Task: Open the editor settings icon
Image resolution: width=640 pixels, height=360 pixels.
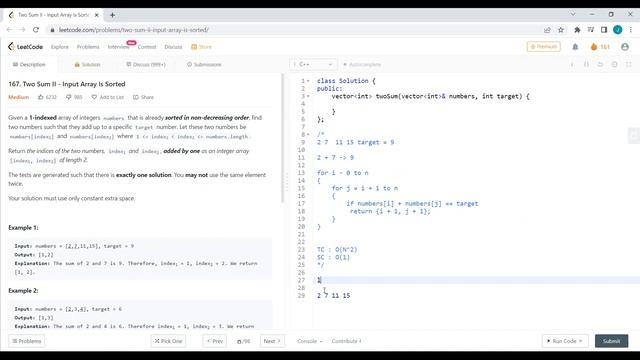Action: (x=614, y=64)
